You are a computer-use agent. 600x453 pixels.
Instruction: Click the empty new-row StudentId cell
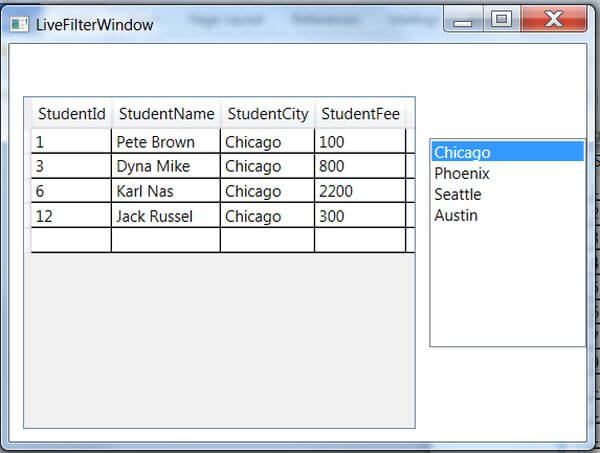(71, 240)
